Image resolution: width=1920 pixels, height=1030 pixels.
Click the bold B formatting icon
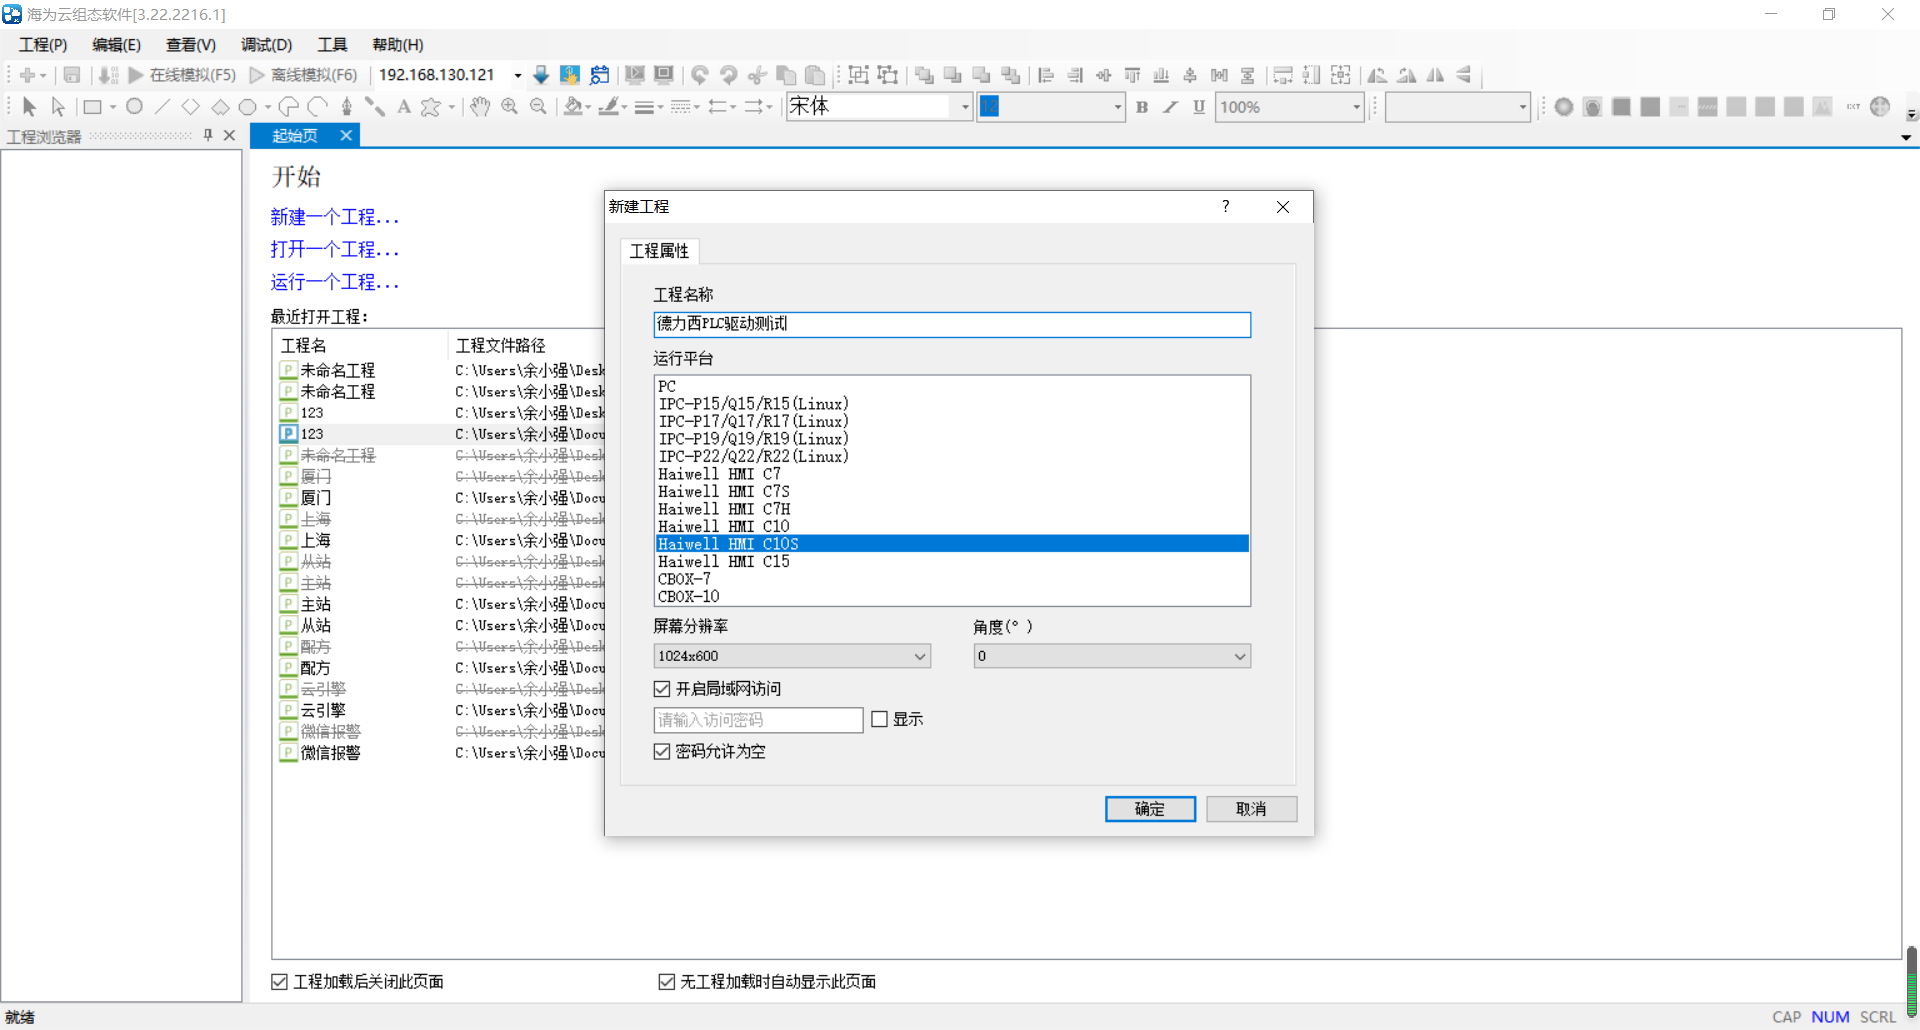tap(1142, 107)
